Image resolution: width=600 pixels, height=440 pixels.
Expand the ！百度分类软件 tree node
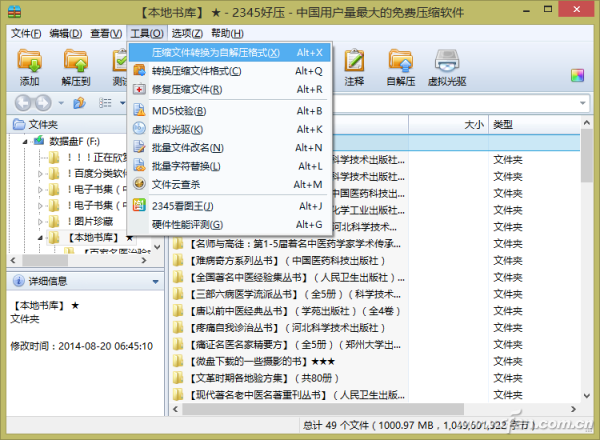point(40,174)
